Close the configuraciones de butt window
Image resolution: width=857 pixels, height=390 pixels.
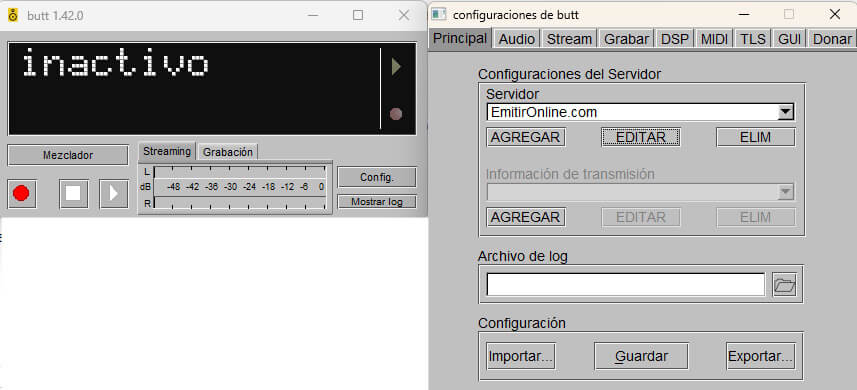pos(835,14)
